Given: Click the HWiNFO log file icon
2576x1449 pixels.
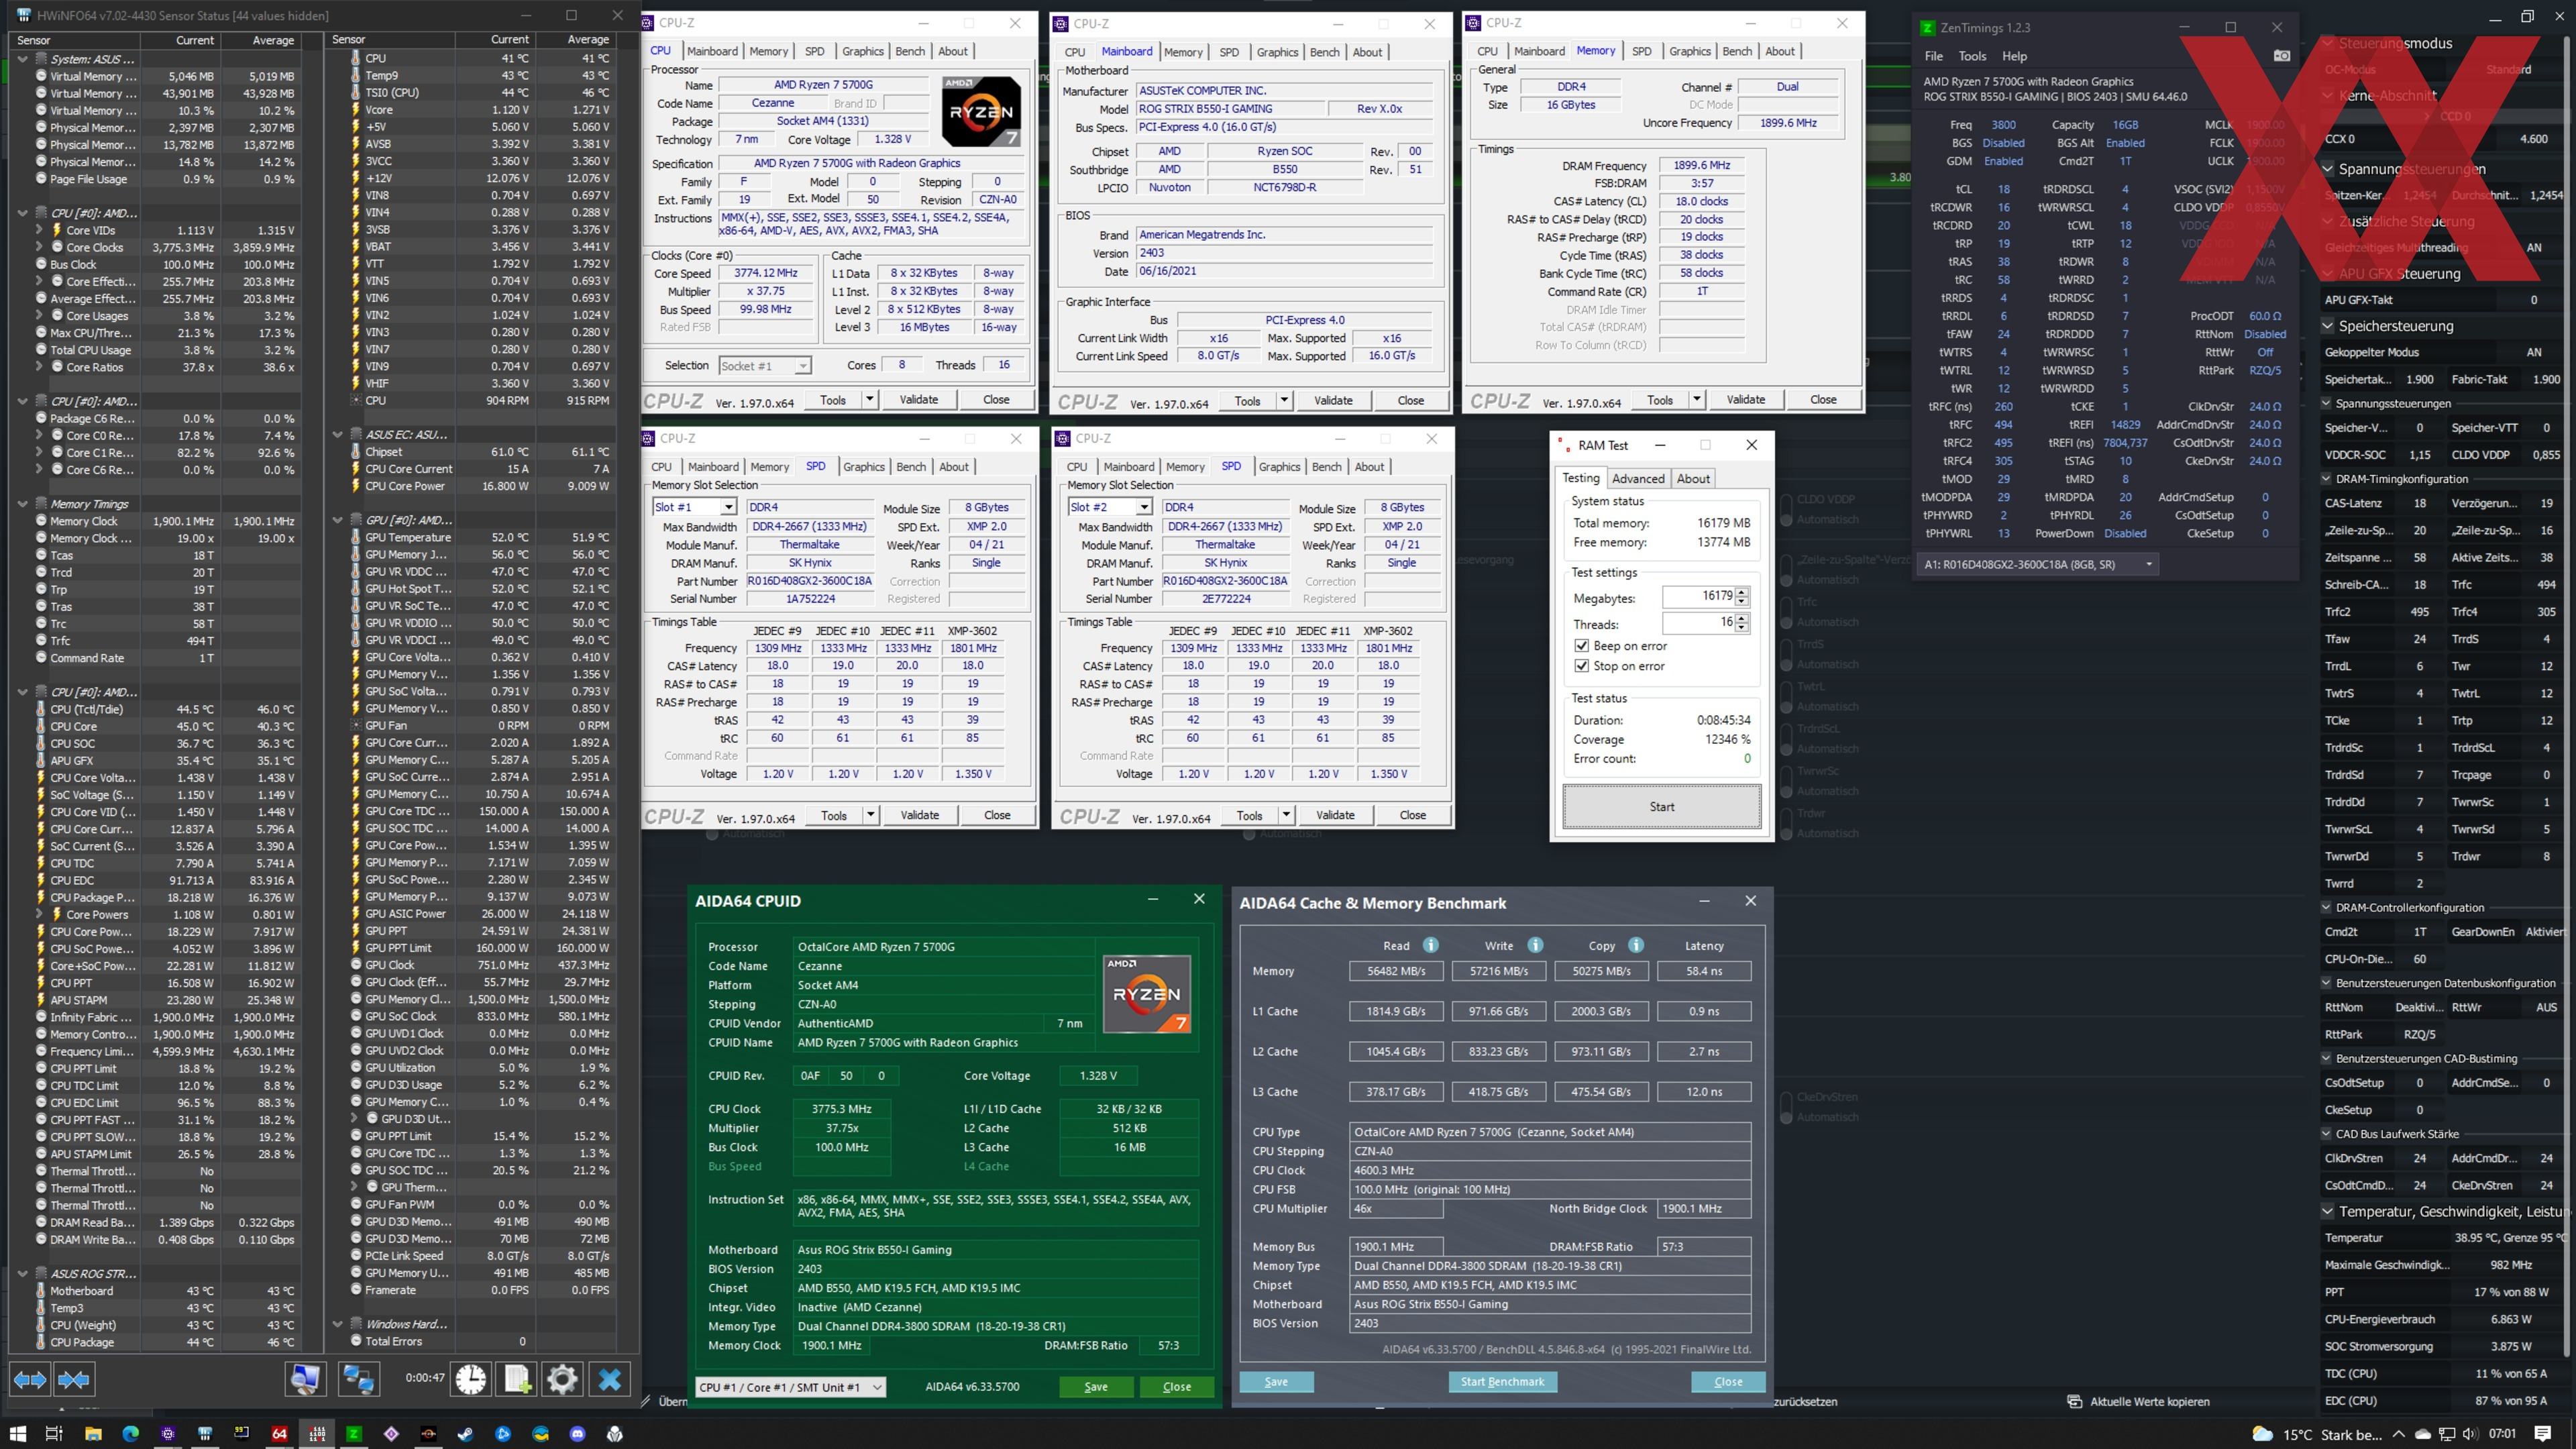Looking at the screenshot, I should 517,1380.
